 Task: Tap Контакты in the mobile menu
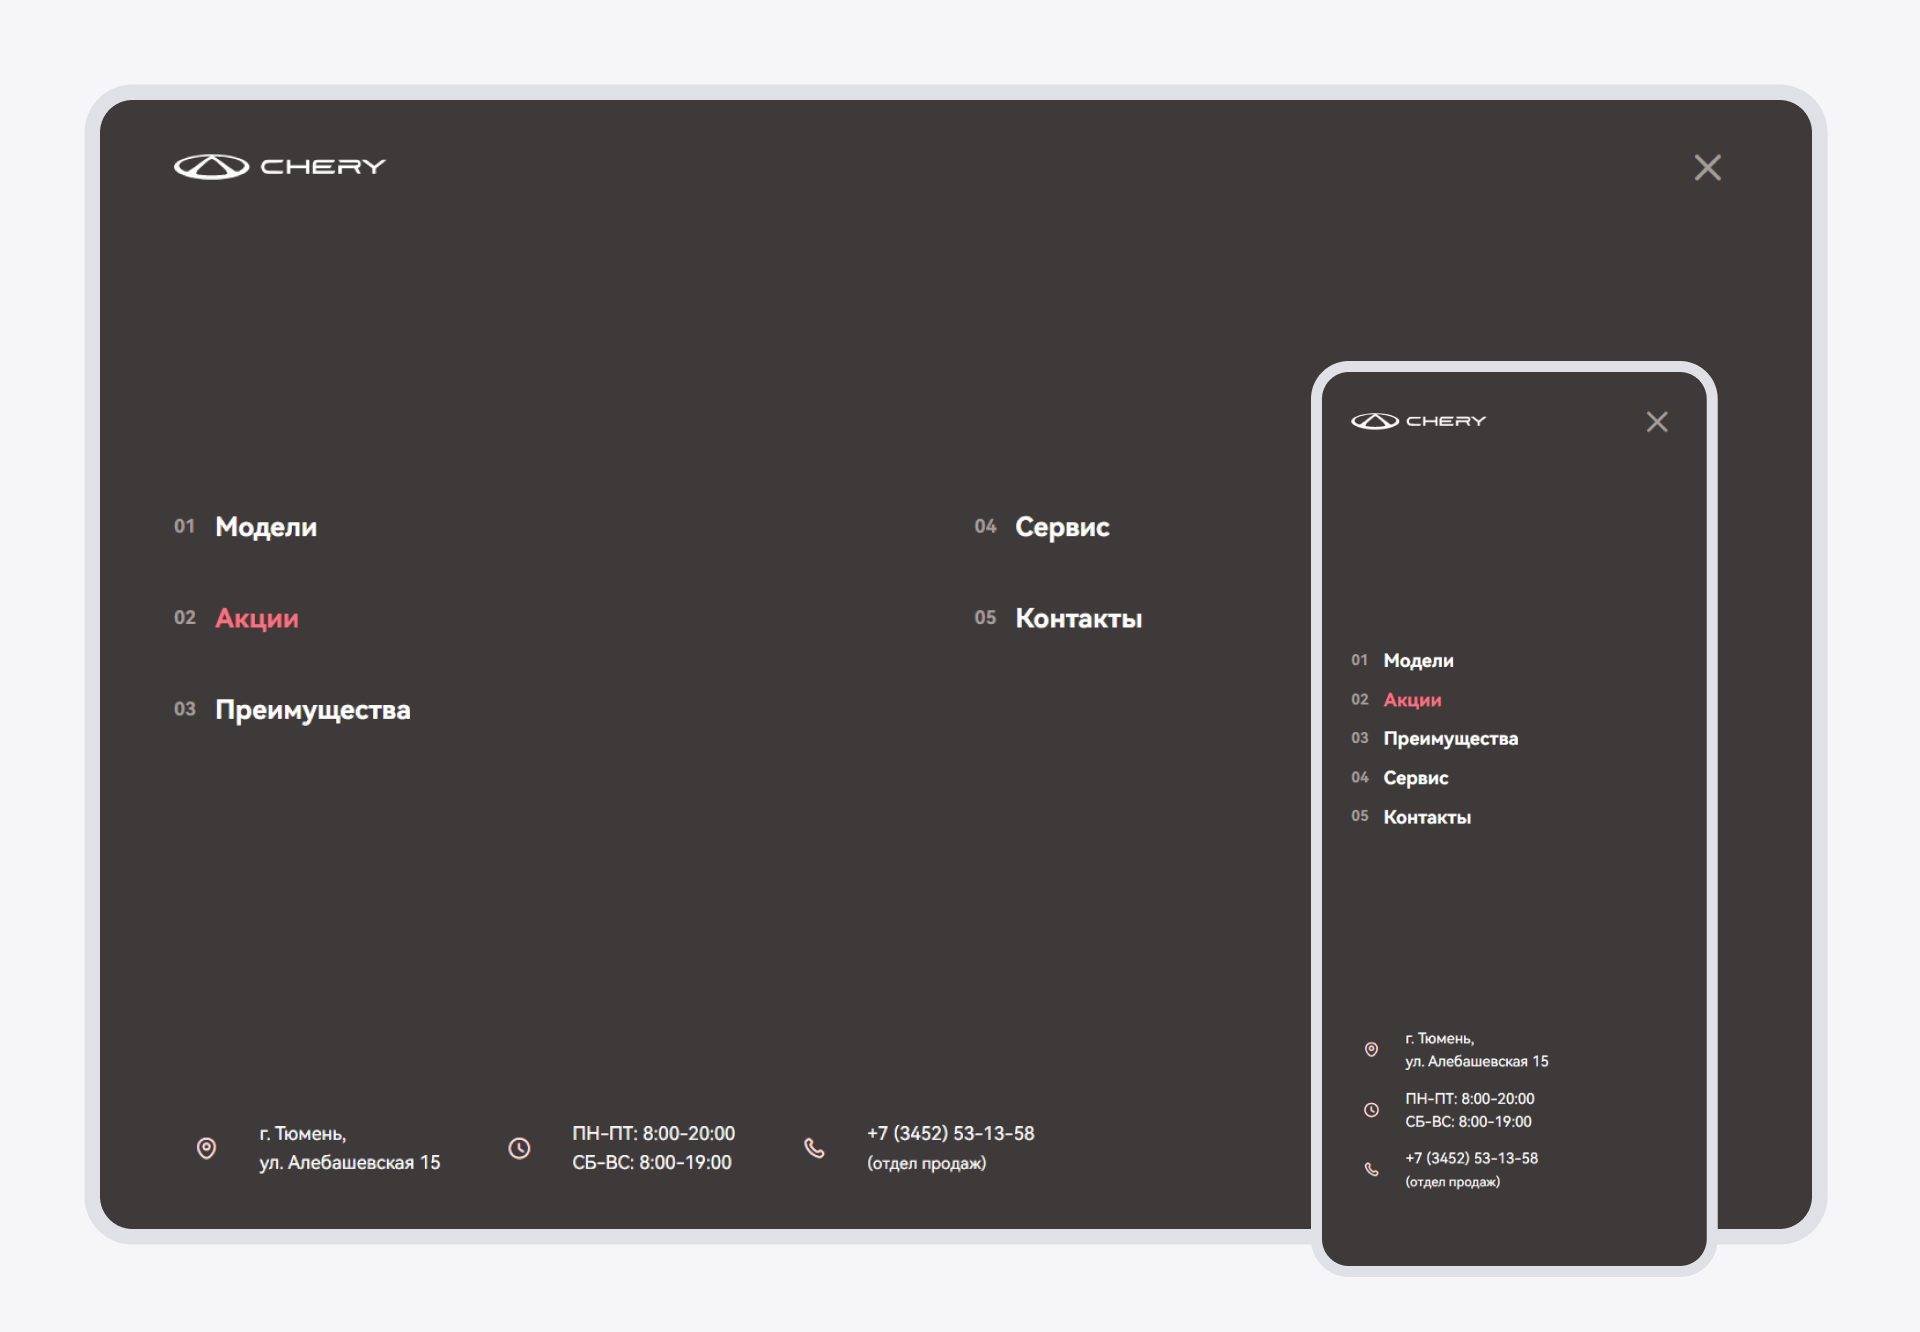(x=1426, y=817)
